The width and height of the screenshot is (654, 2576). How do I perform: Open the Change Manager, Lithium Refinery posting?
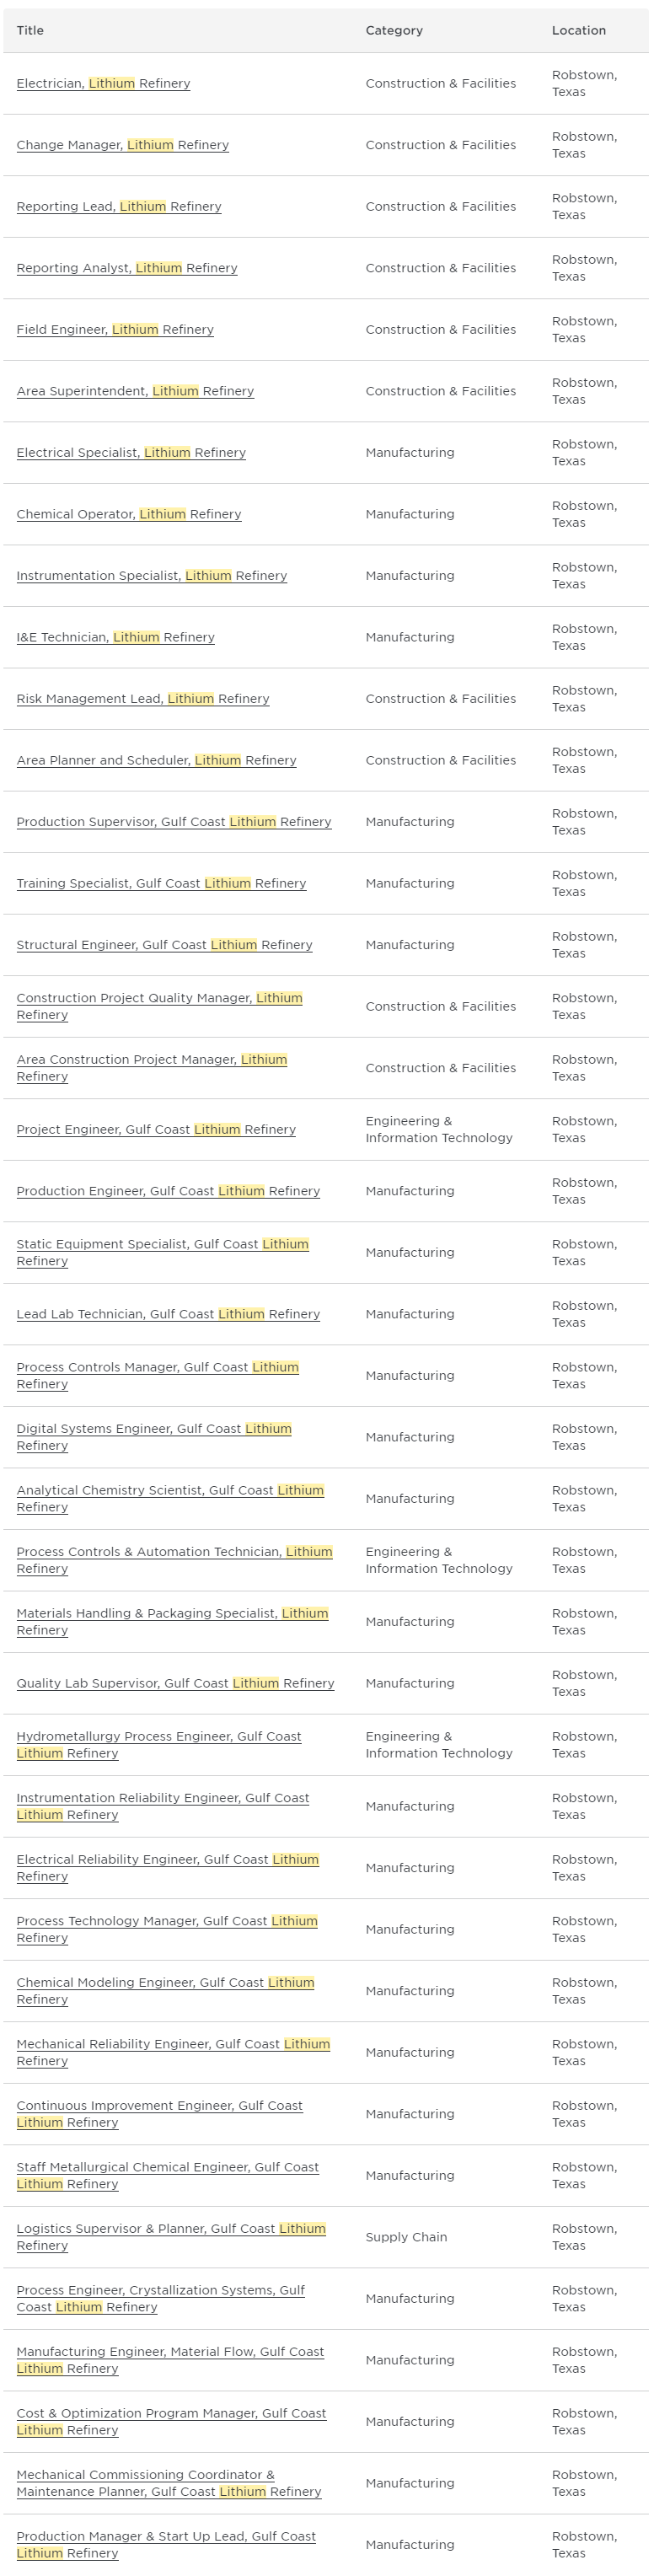[x=123, y=145]
